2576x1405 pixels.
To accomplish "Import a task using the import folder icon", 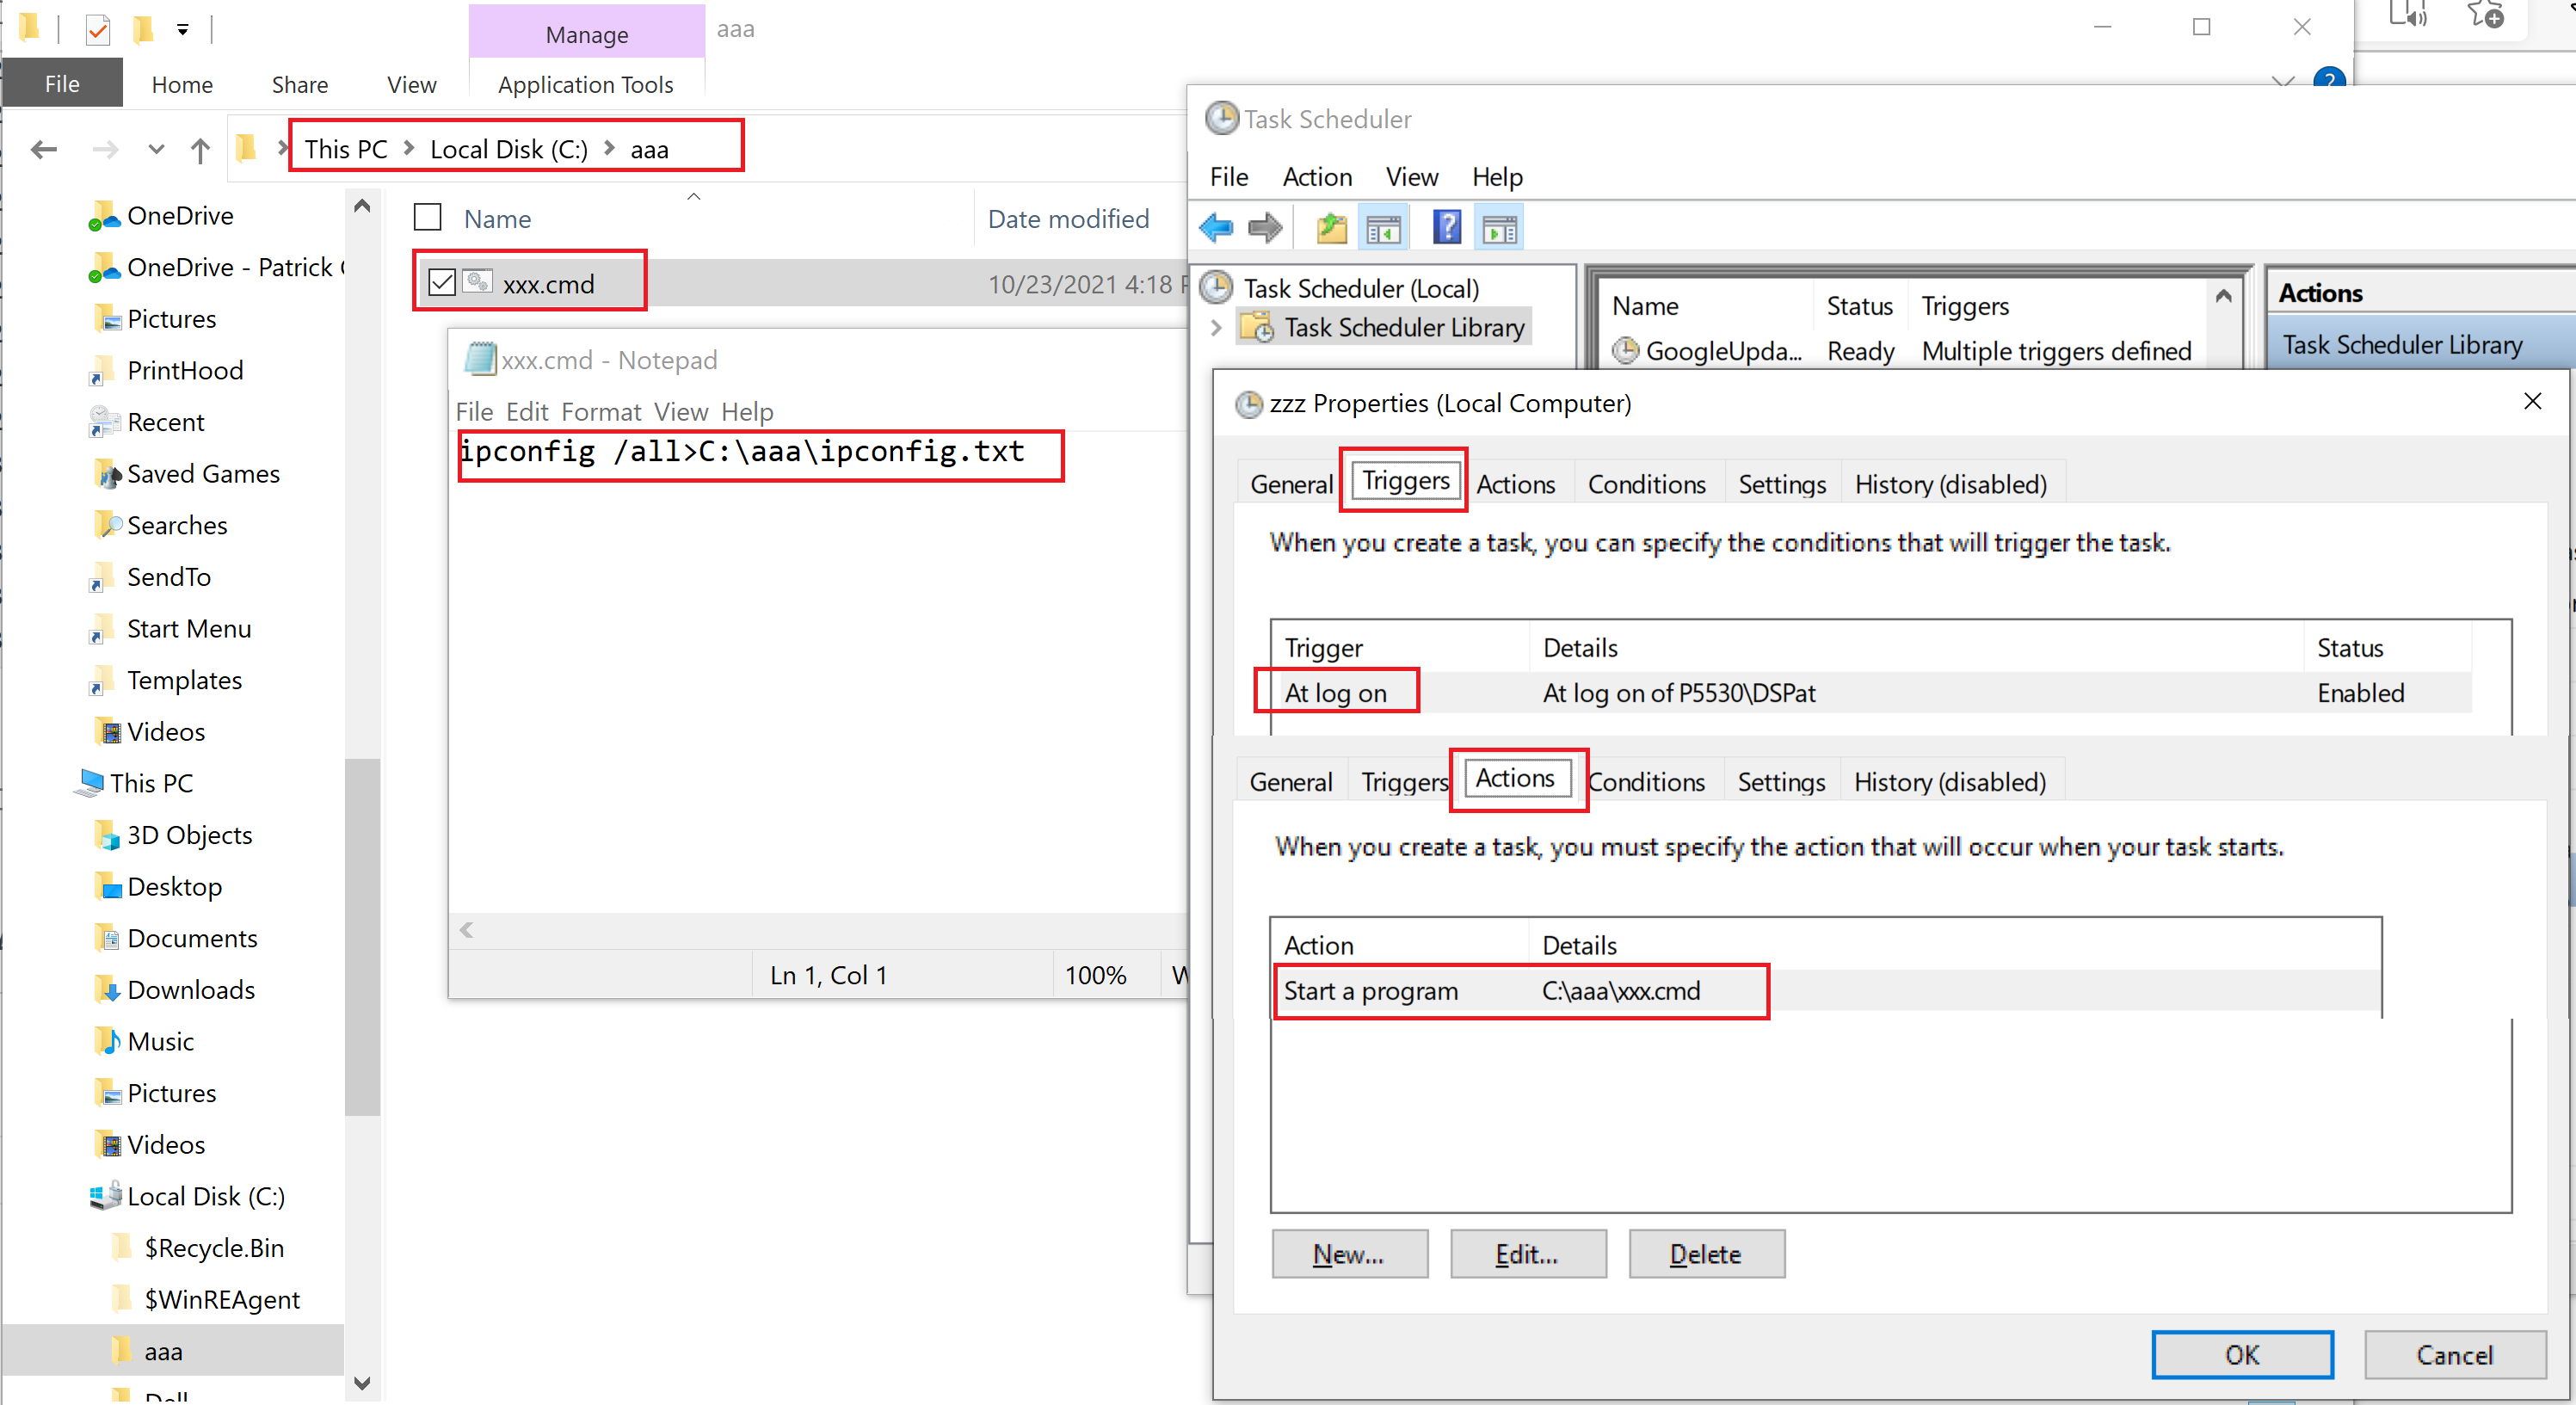I will pyautogui.click(x=1330, y=227).
